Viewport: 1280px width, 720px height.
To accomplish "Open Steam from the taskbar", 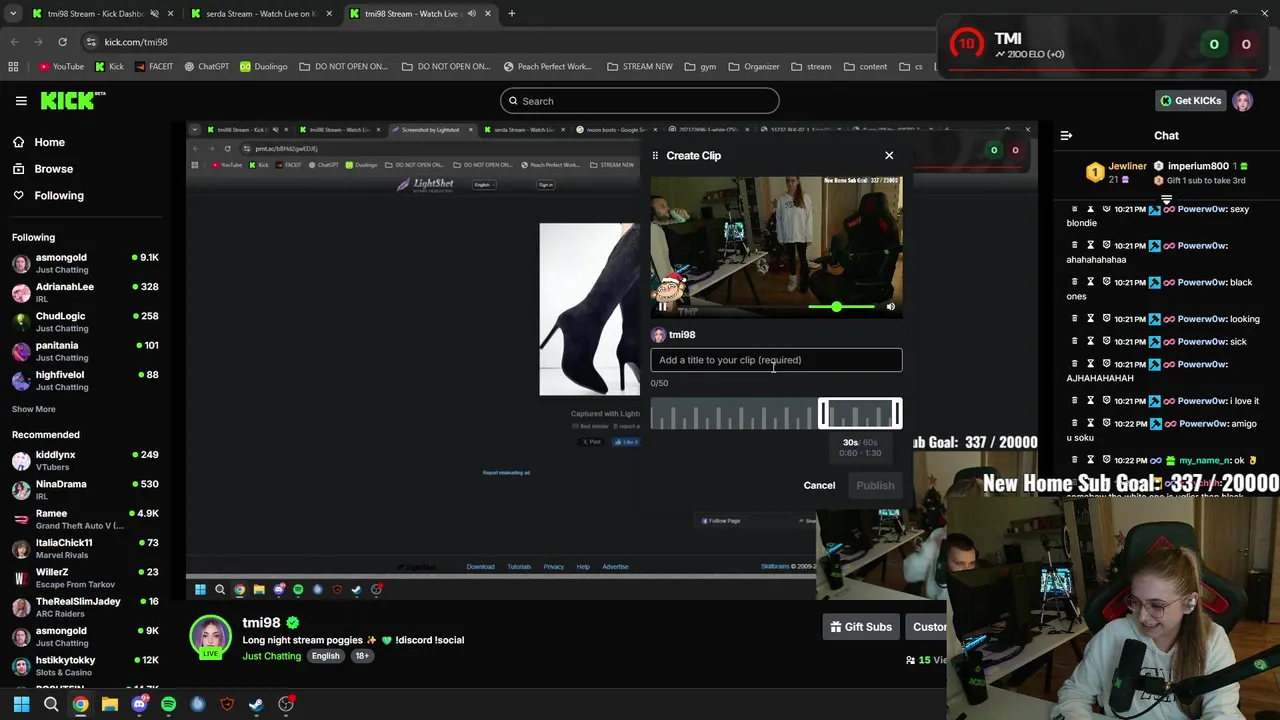I will tap(256, 704).
